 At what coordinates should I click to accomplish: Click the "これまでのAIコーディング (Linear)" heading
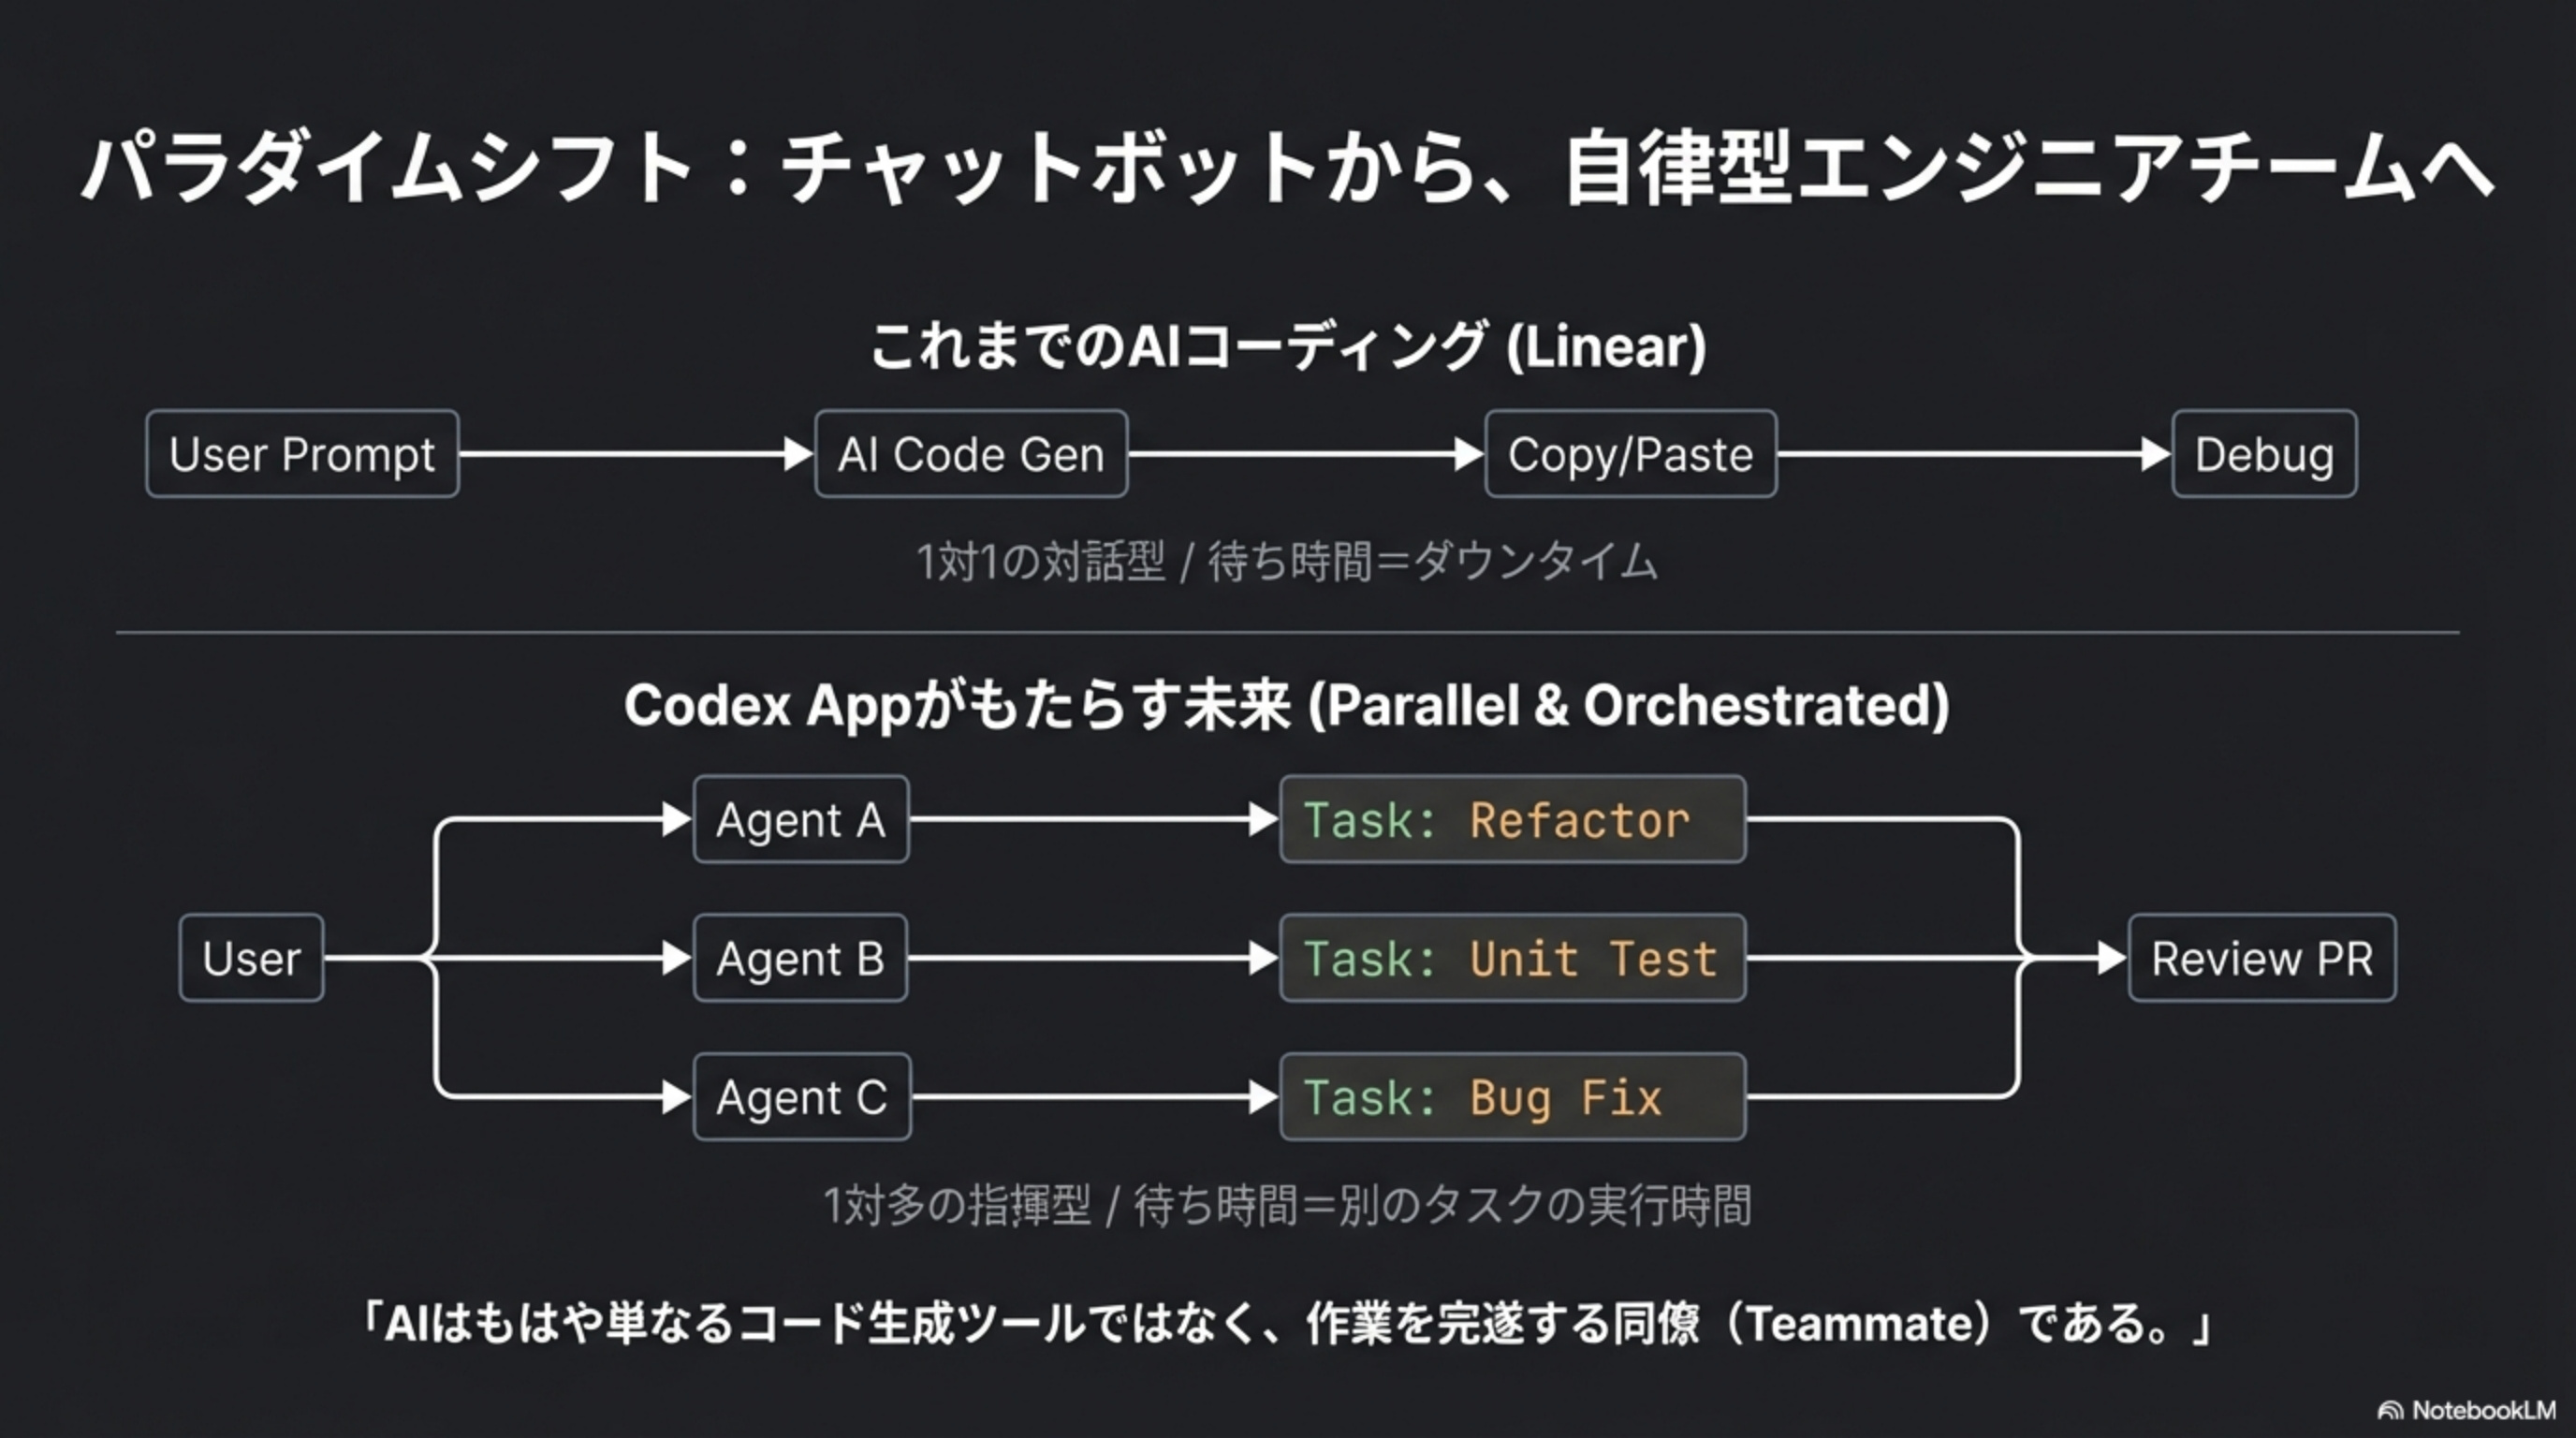pyautogui.click(x=1288, y=346)
